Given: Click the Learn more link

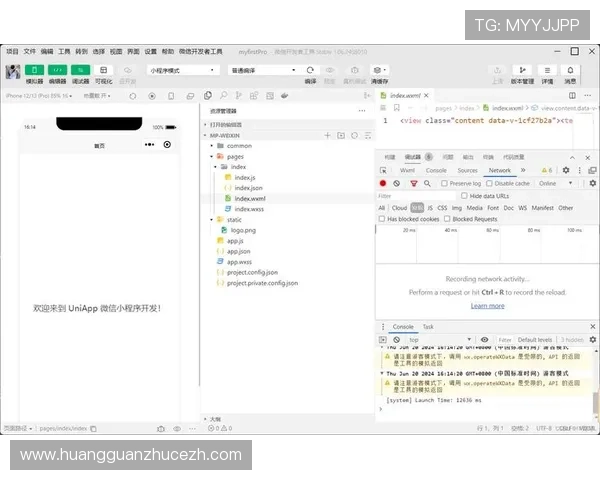Looking at the screenshot, I should [x=488, y=306].
